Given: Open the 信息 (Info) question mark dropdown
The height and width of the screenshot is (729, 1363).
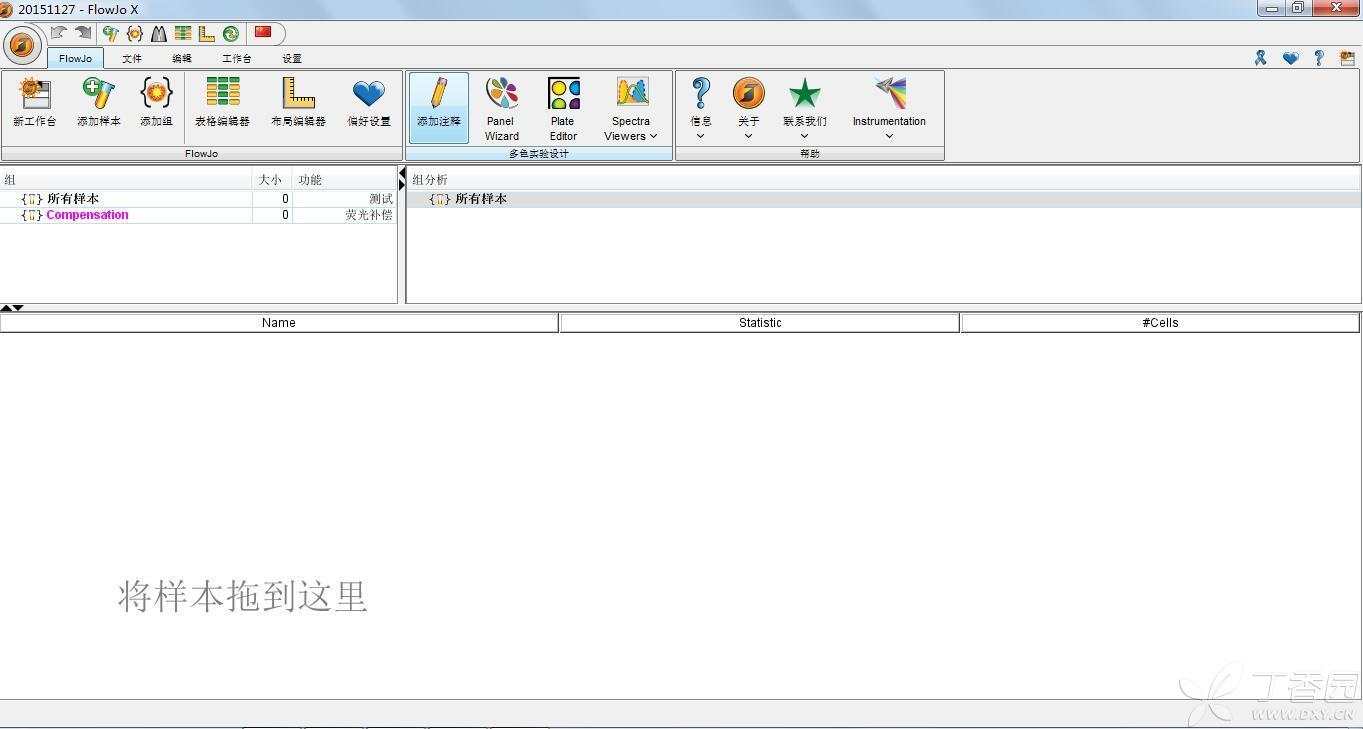Looking at the screenshot, I should click(x=701, y=108).
